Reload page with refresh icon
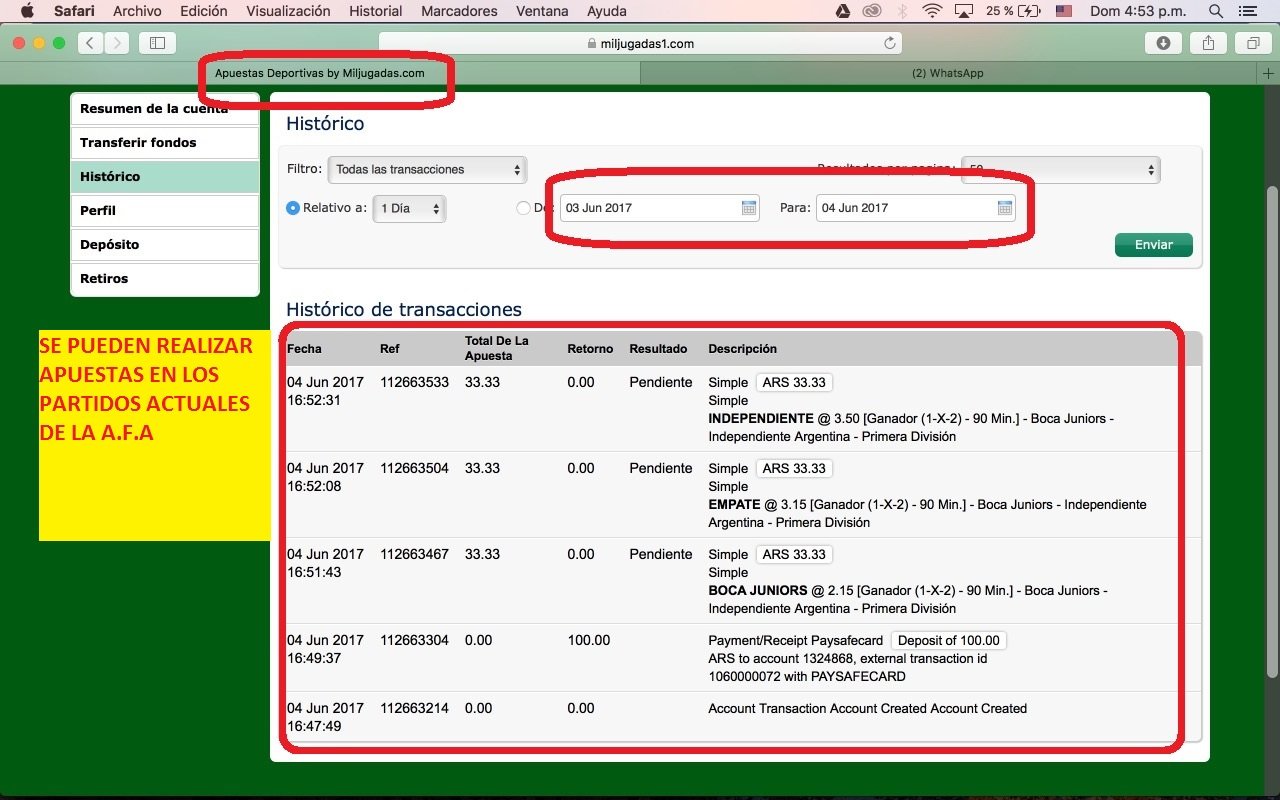The image size is (1280, 800). click(x=889, y=43)
